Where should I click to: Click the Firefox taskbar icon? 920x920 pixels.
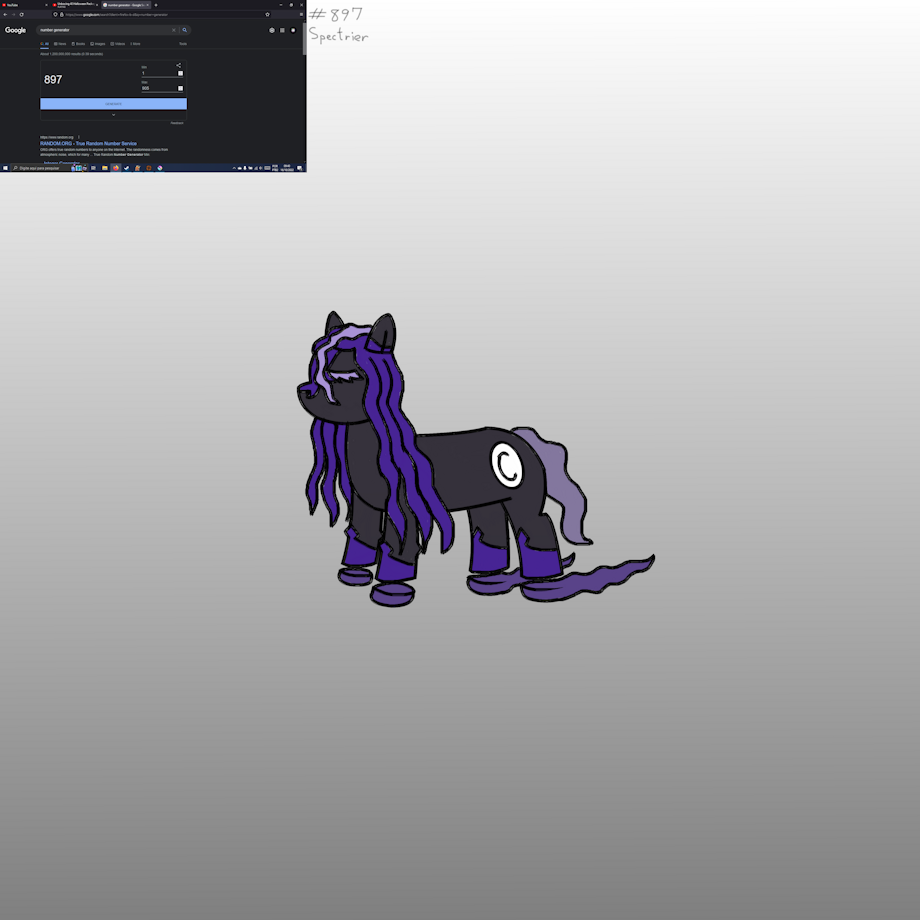point(116,168)
